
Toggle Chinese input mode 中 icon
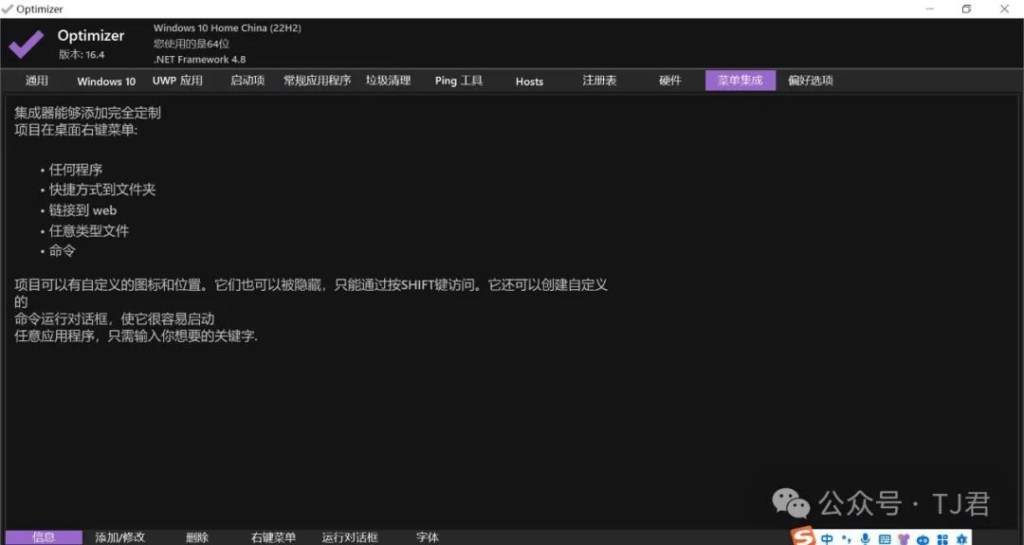(x=827, y=539)
